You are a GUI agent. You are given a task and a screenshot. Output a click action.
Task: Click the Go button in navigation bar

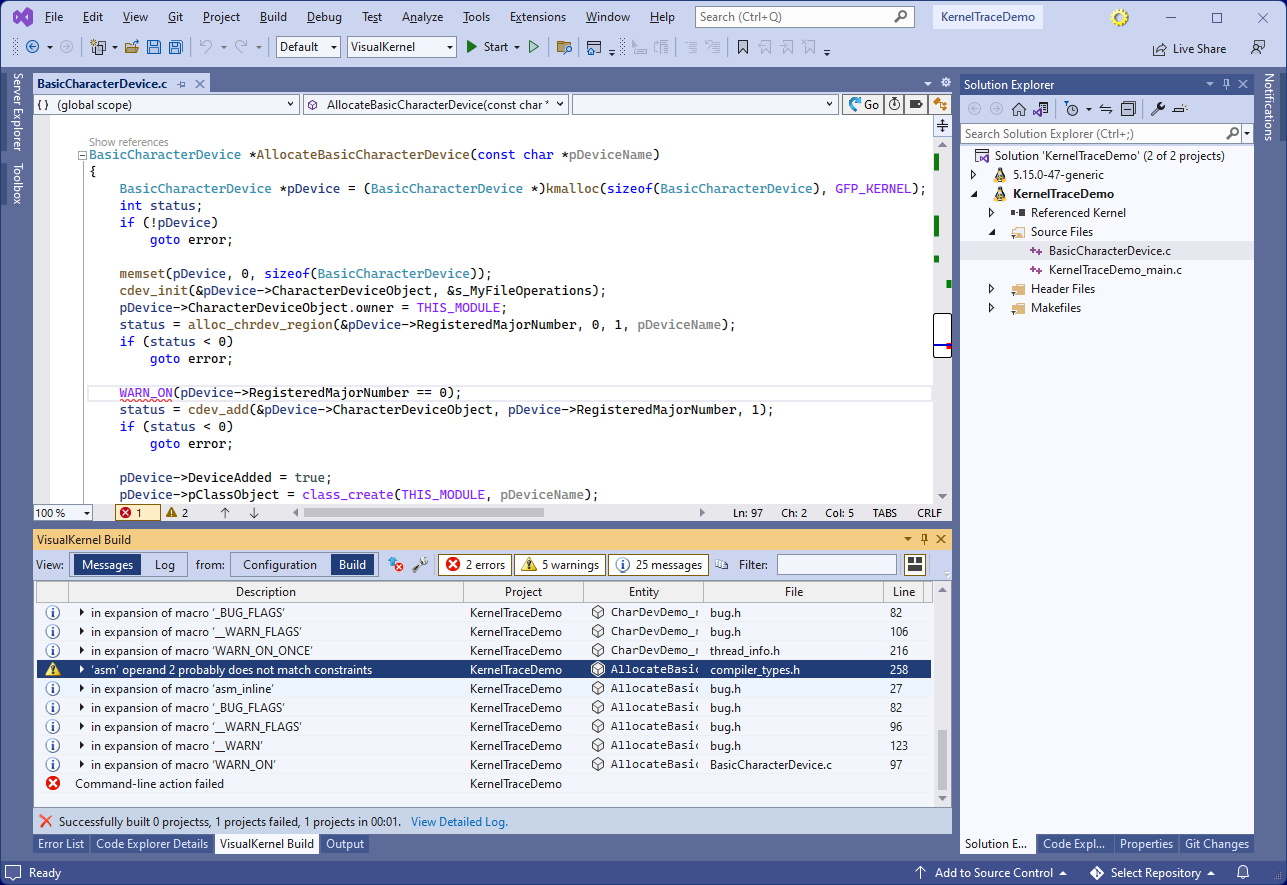point(863,104)
